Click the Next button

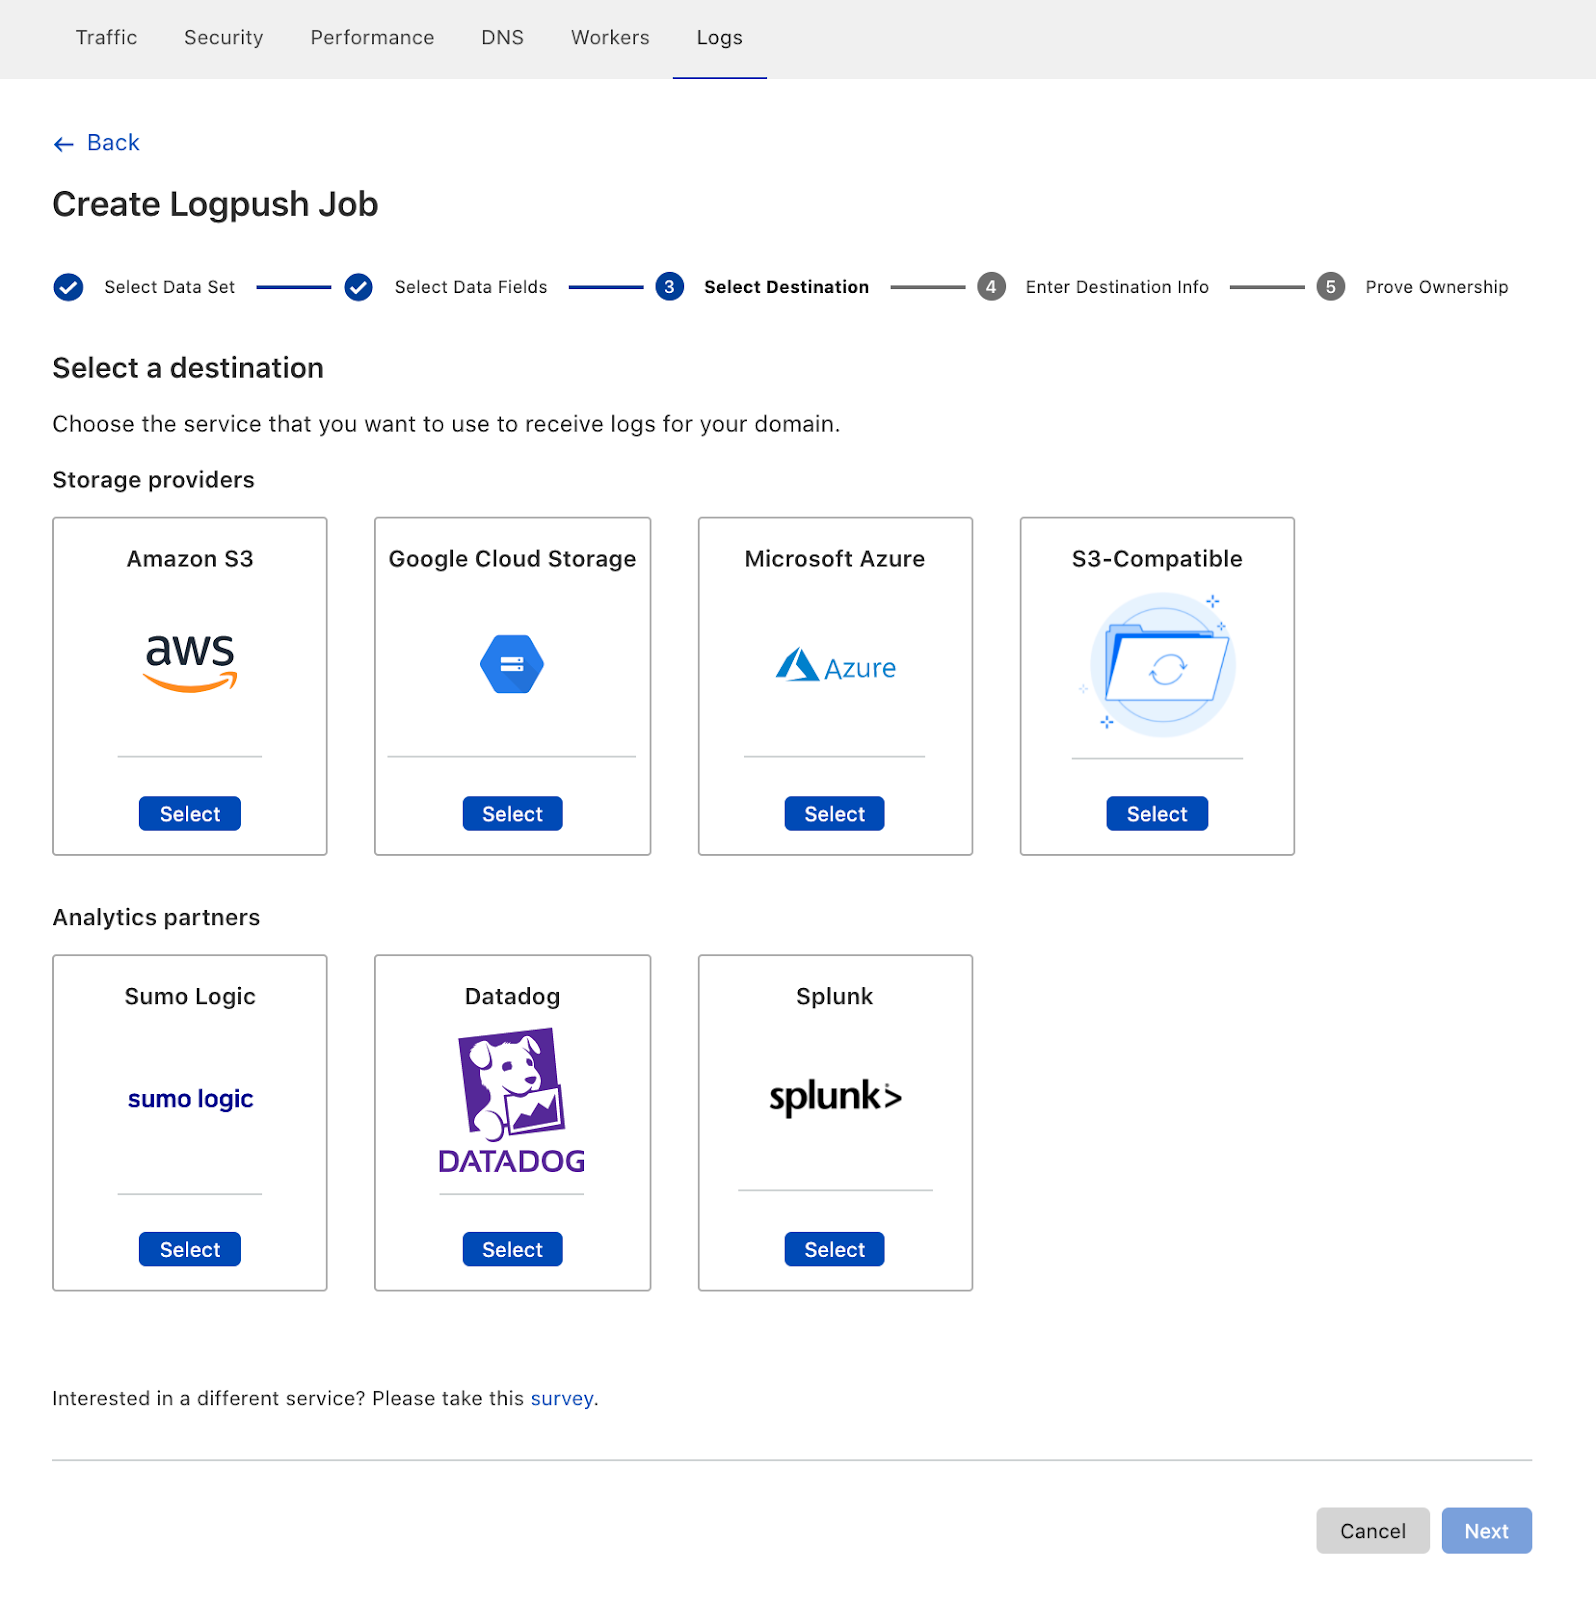pyautogui.click(x=1487, y=1531)
